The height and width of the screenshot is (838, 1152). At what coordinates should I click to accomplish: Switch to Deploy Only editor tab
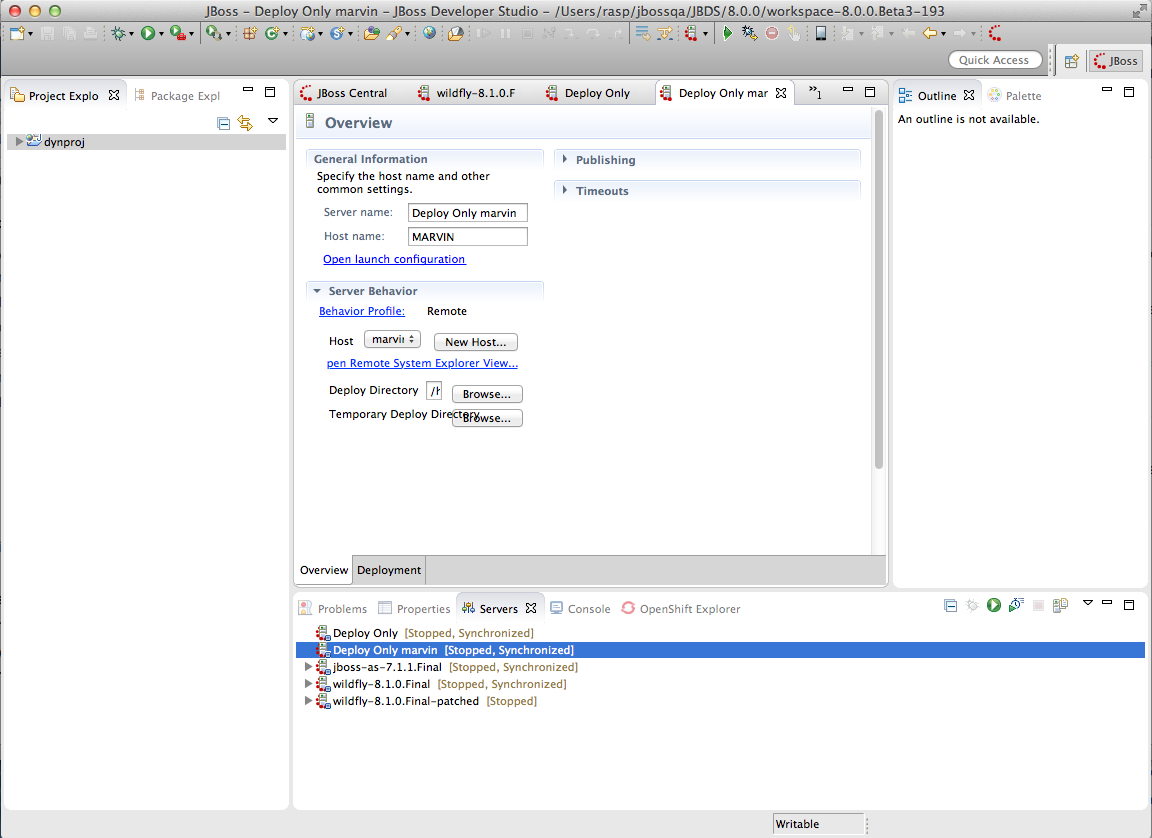pos(588,93)
